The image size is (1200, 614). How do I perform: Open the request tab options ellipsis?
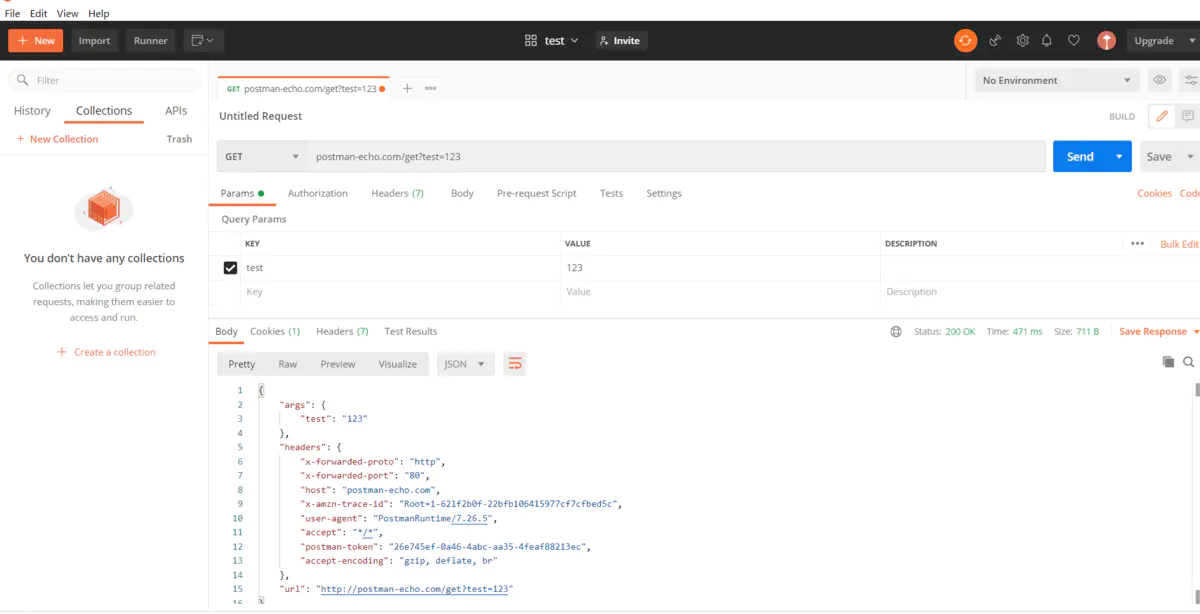coord(431,88)
